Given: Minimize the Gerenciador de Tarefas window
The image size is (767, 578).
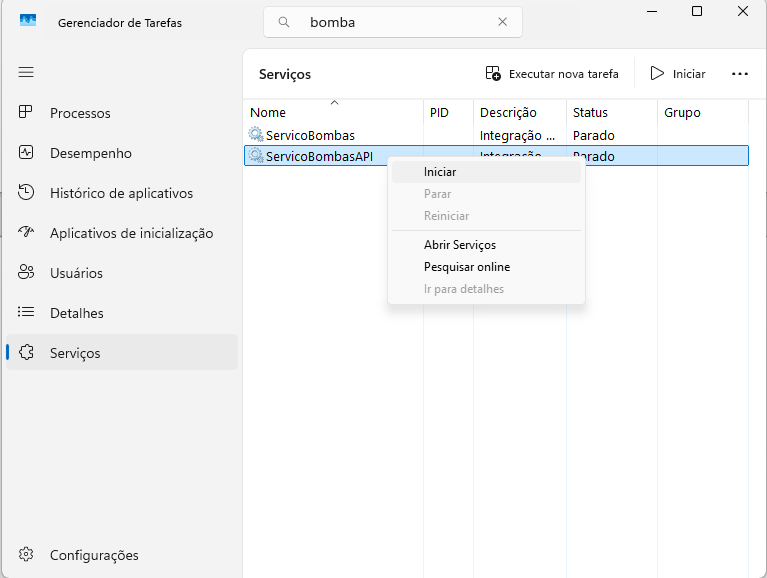Looking at the screenshot, I should pyautogui.click(x=652, y=11).
